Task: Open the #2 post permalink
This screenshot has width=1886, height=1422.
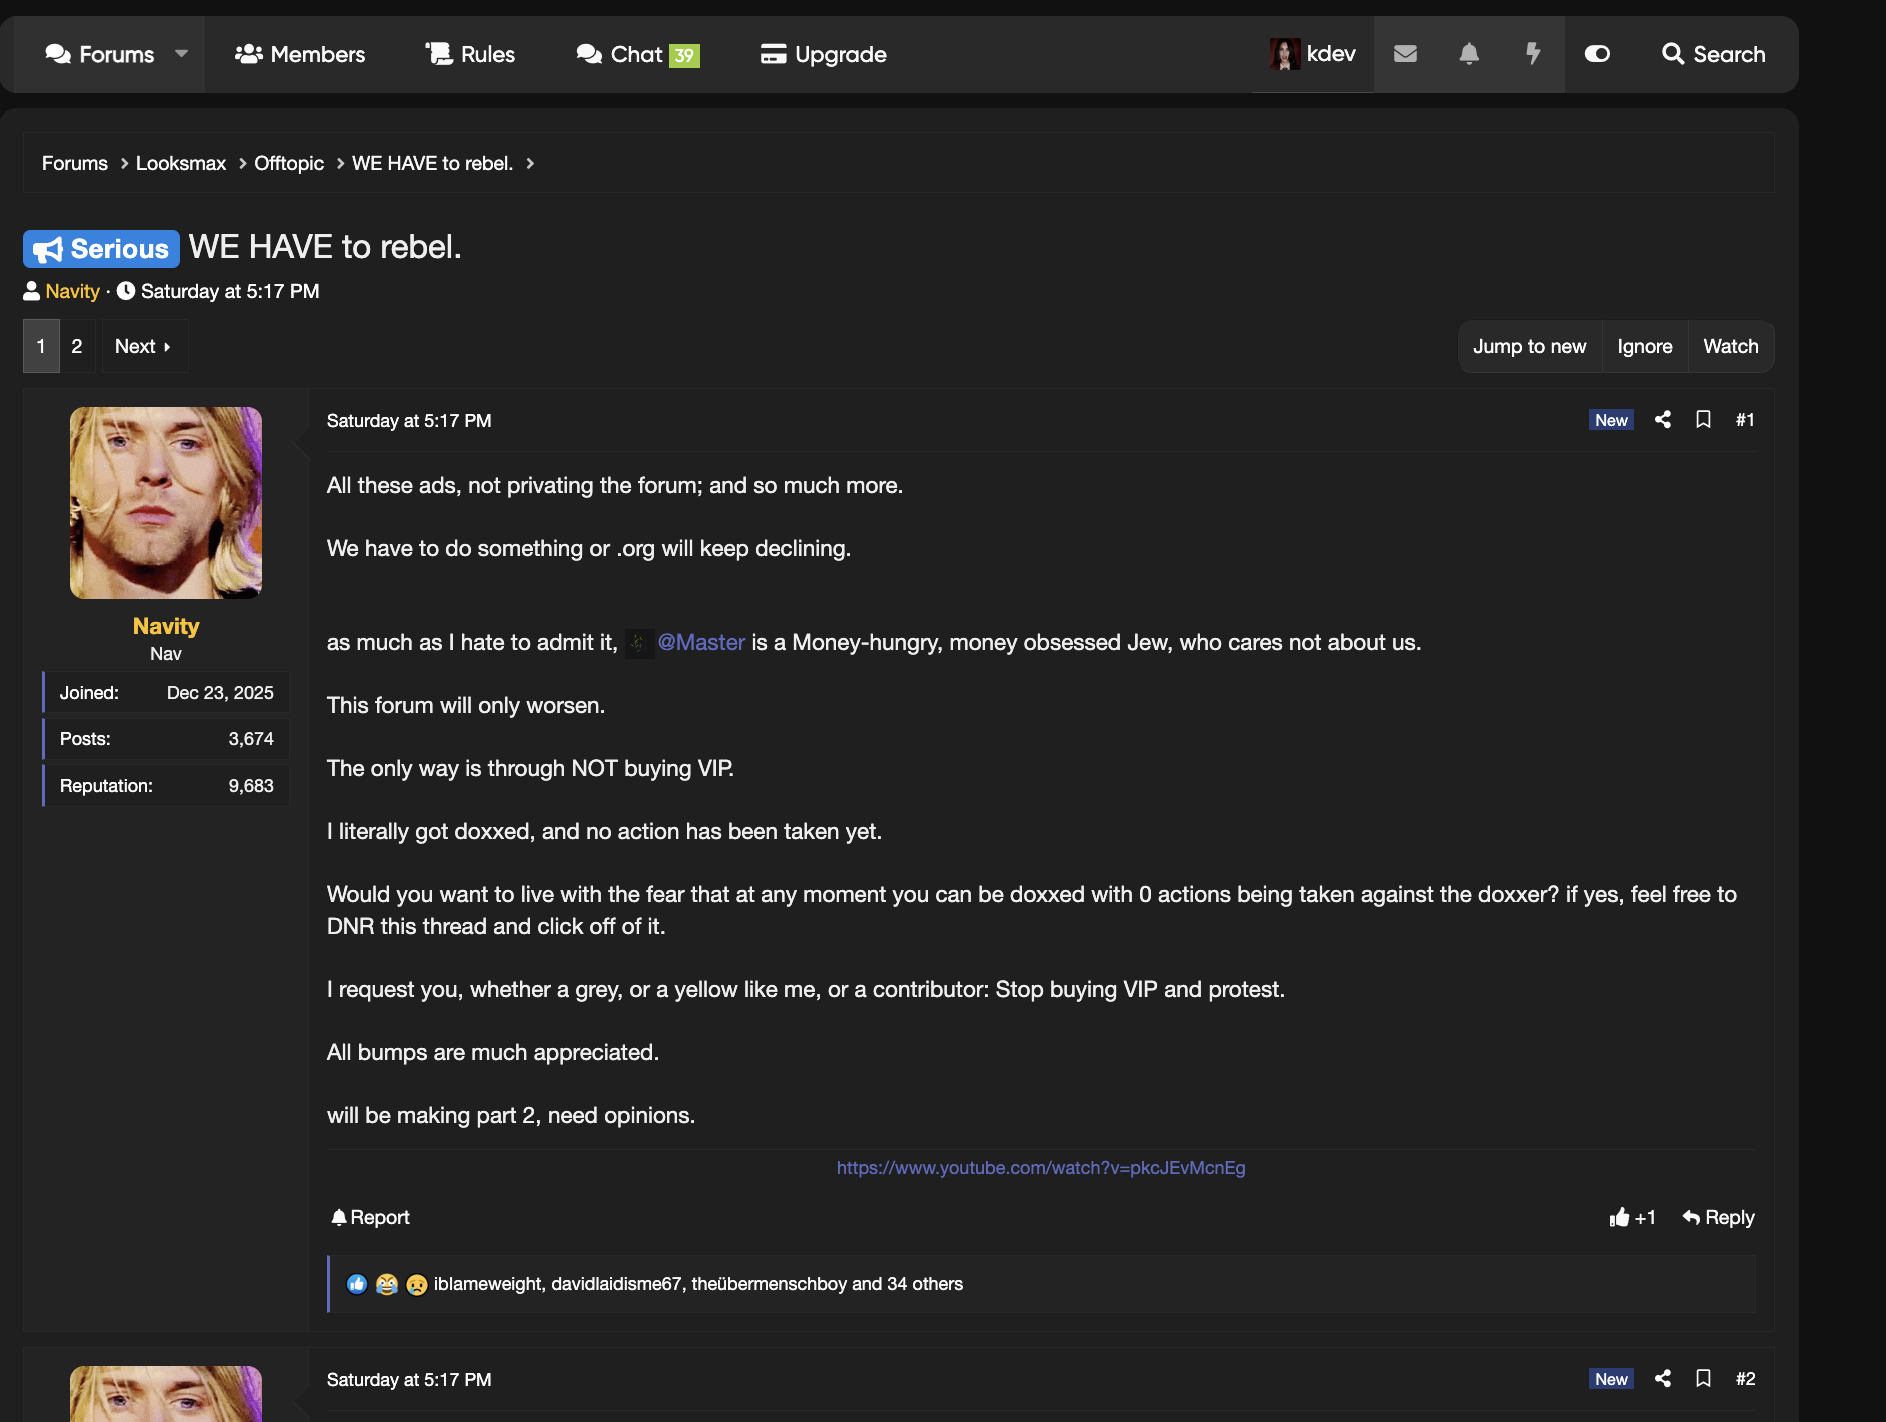Action: pos(1745,1379)
